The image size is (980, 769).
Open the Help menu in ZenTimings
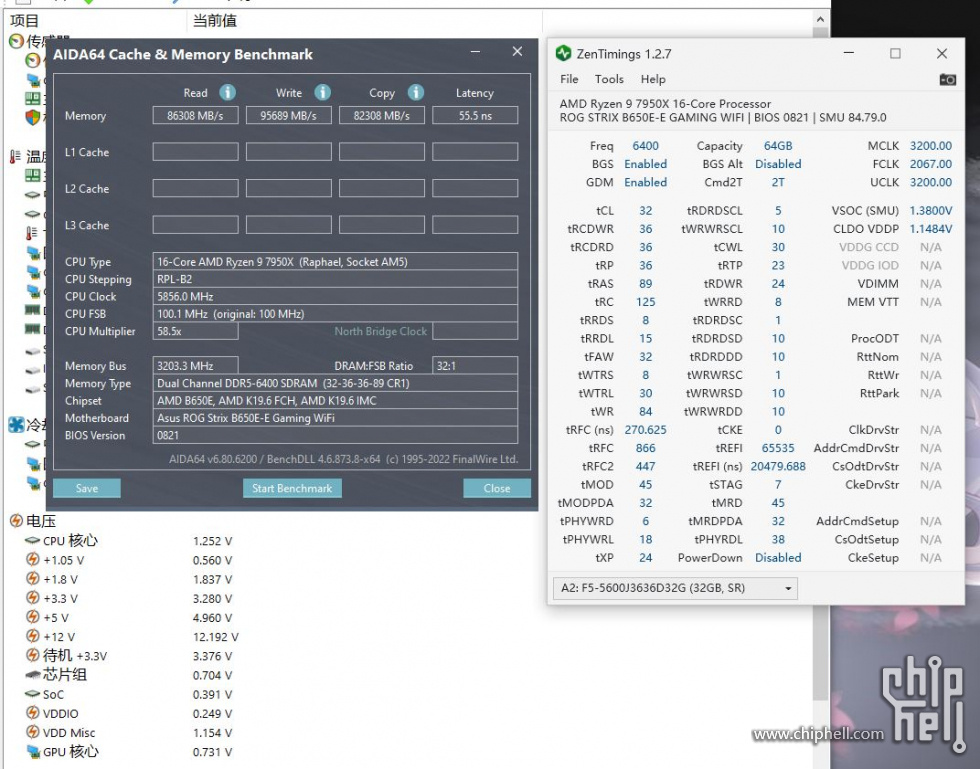pyautogui.click(x=652, y=79)
